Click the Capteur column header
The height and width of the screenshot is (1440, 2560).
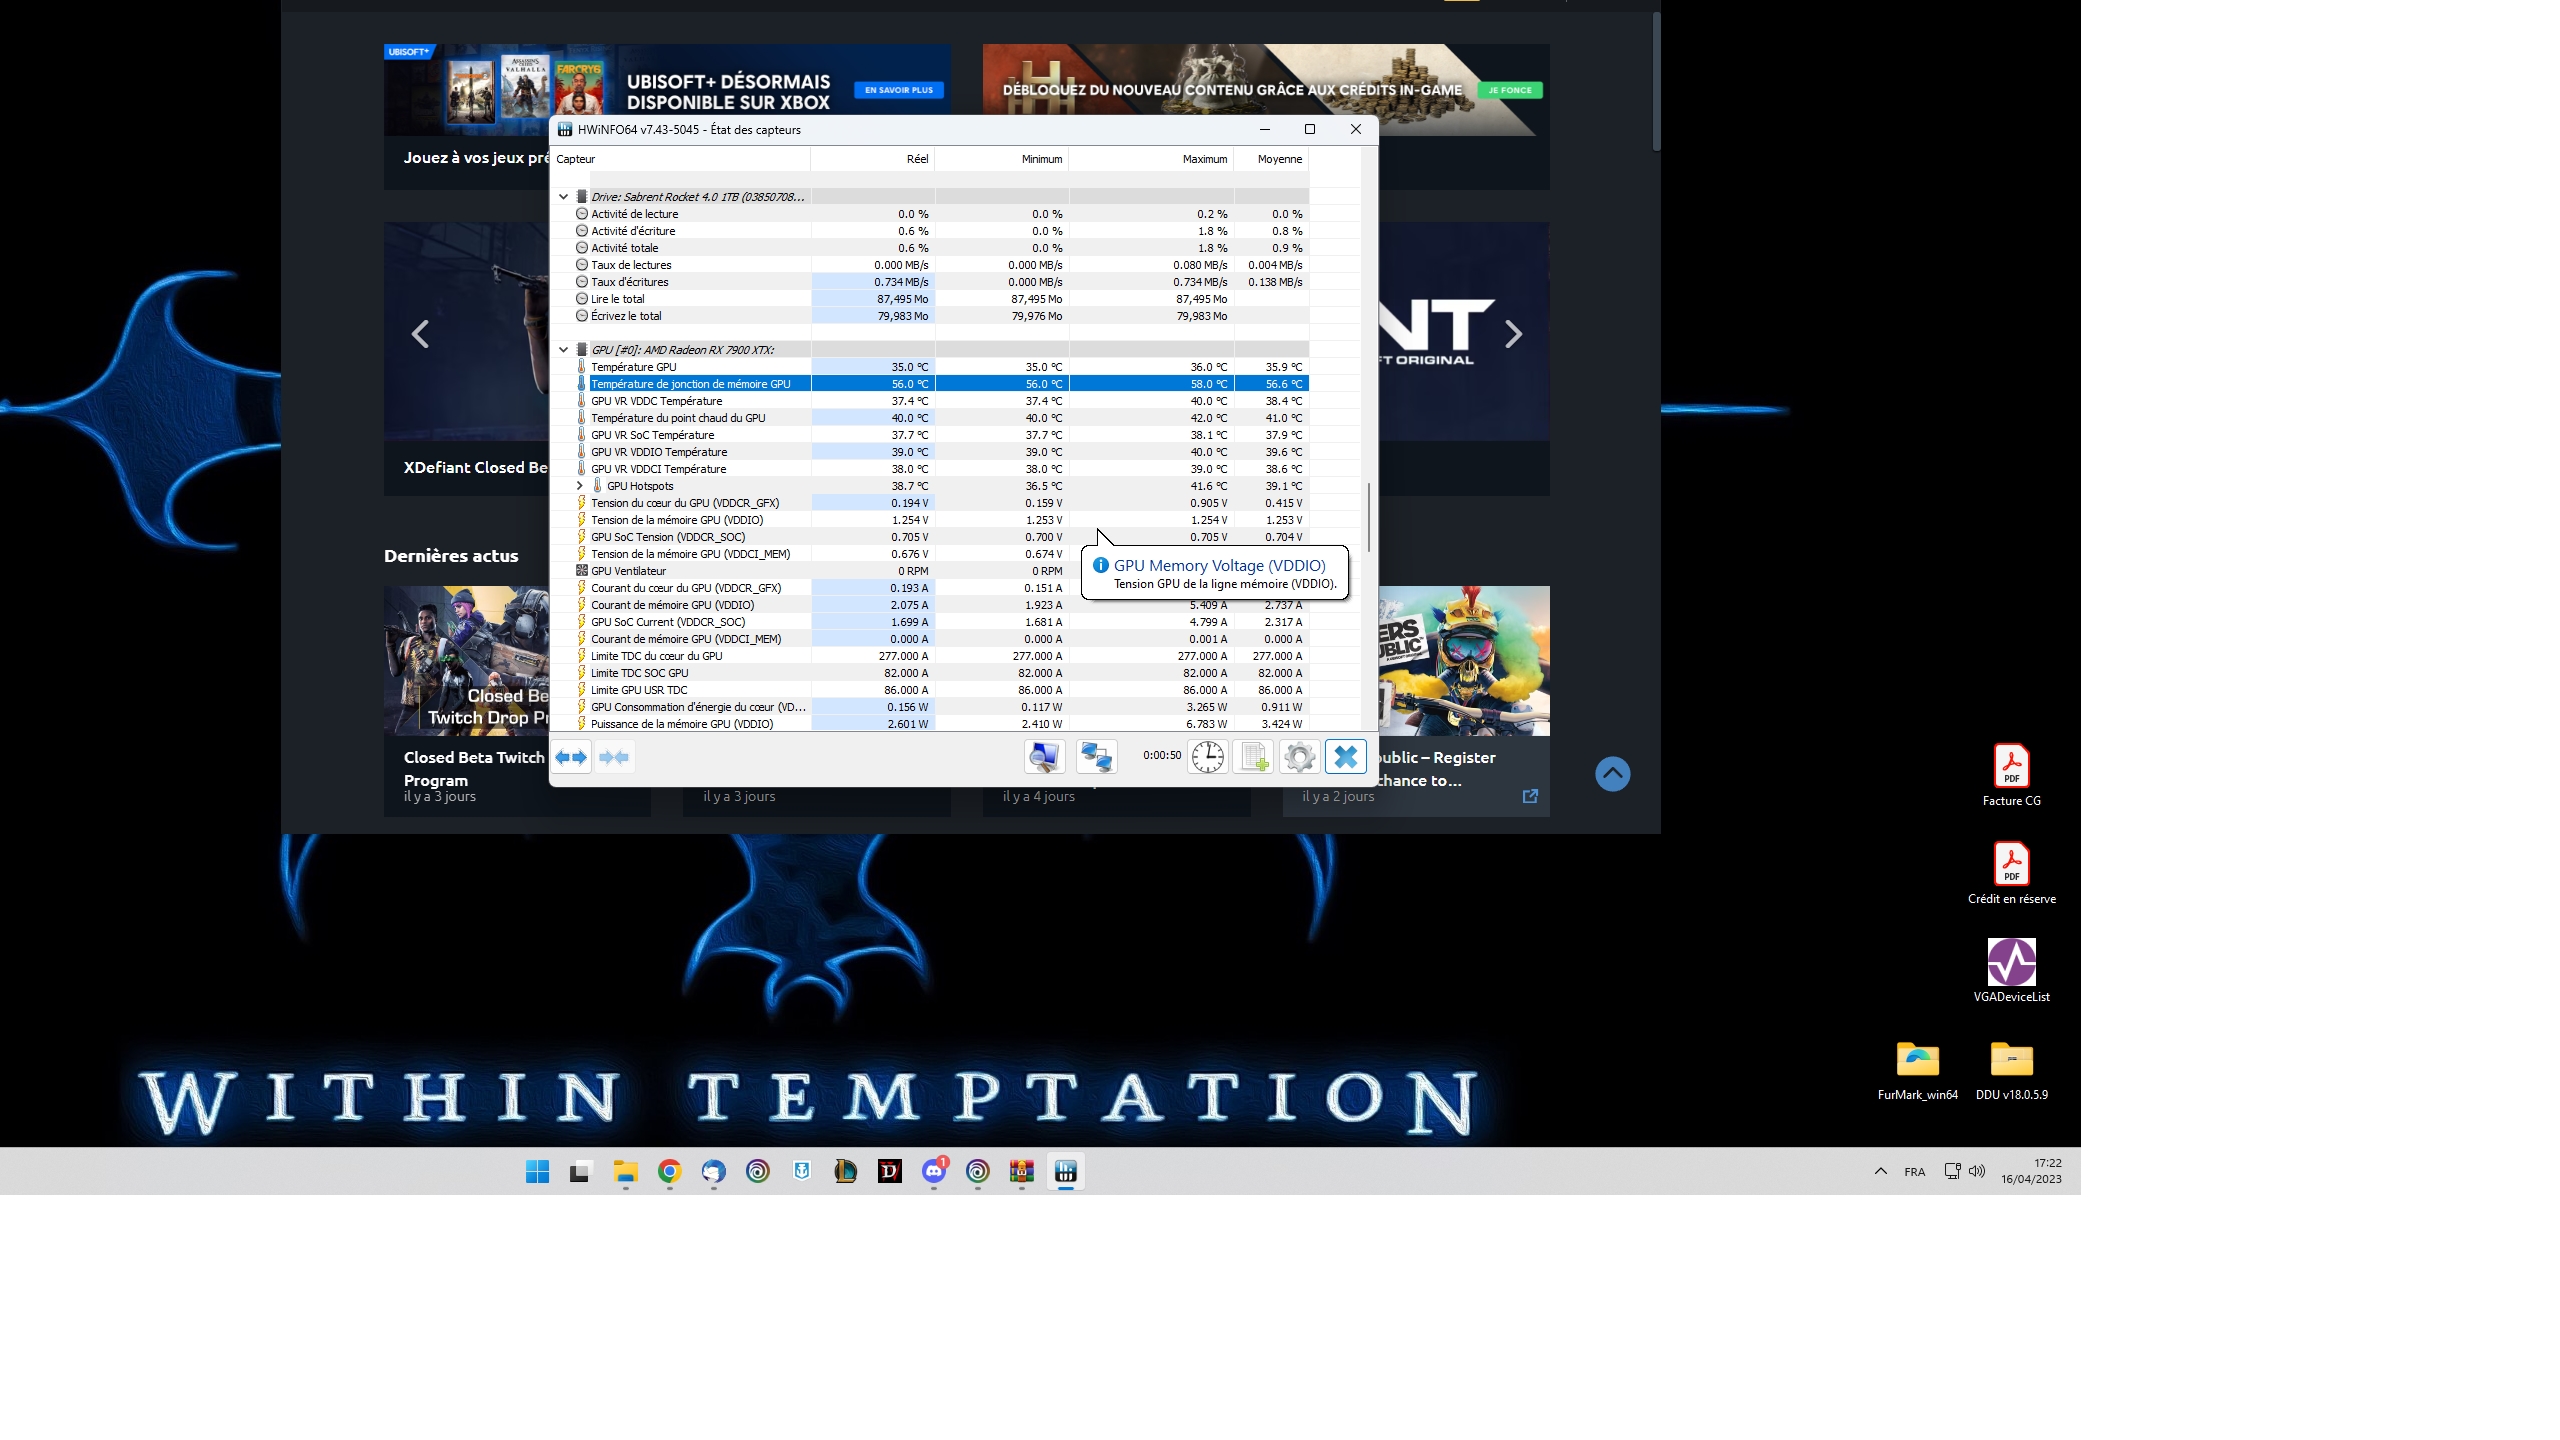(x=577, y=159)
